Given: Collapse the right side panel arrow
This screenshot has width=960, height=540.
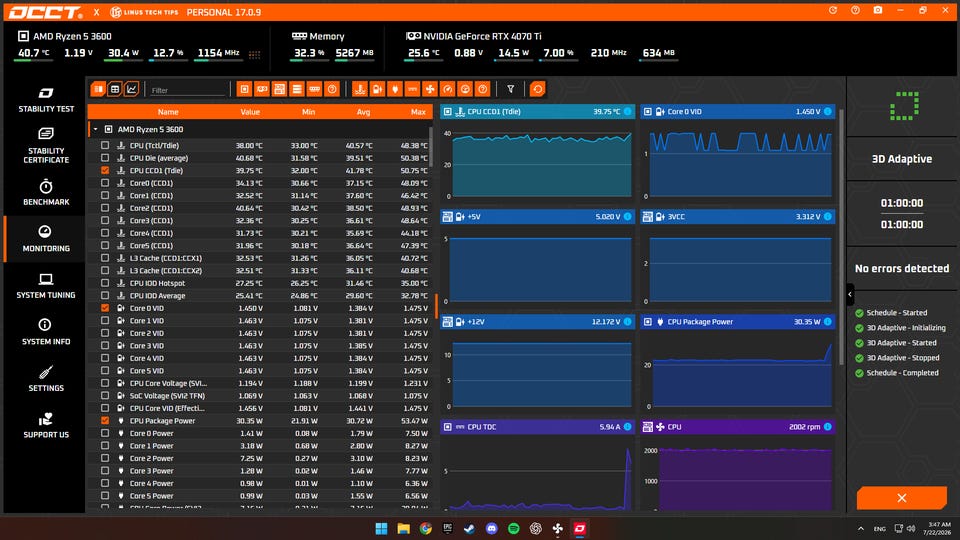Looking at the screenshot, I should tap(850, 294).
